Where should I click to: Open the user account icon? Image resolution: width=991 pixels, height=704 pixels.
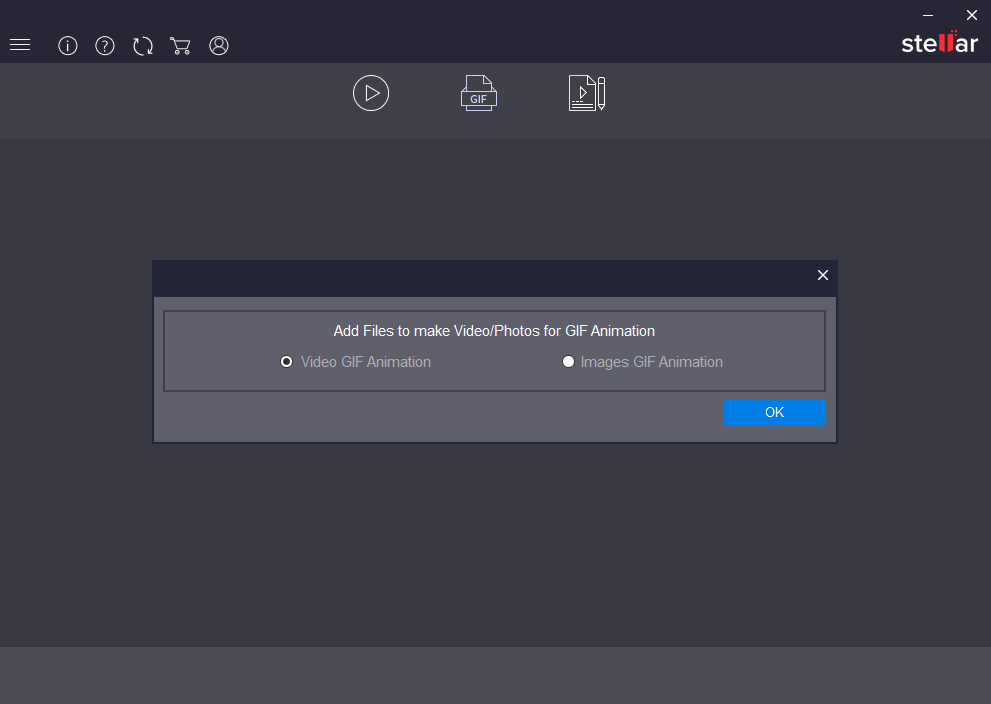(x=219, y=46)
